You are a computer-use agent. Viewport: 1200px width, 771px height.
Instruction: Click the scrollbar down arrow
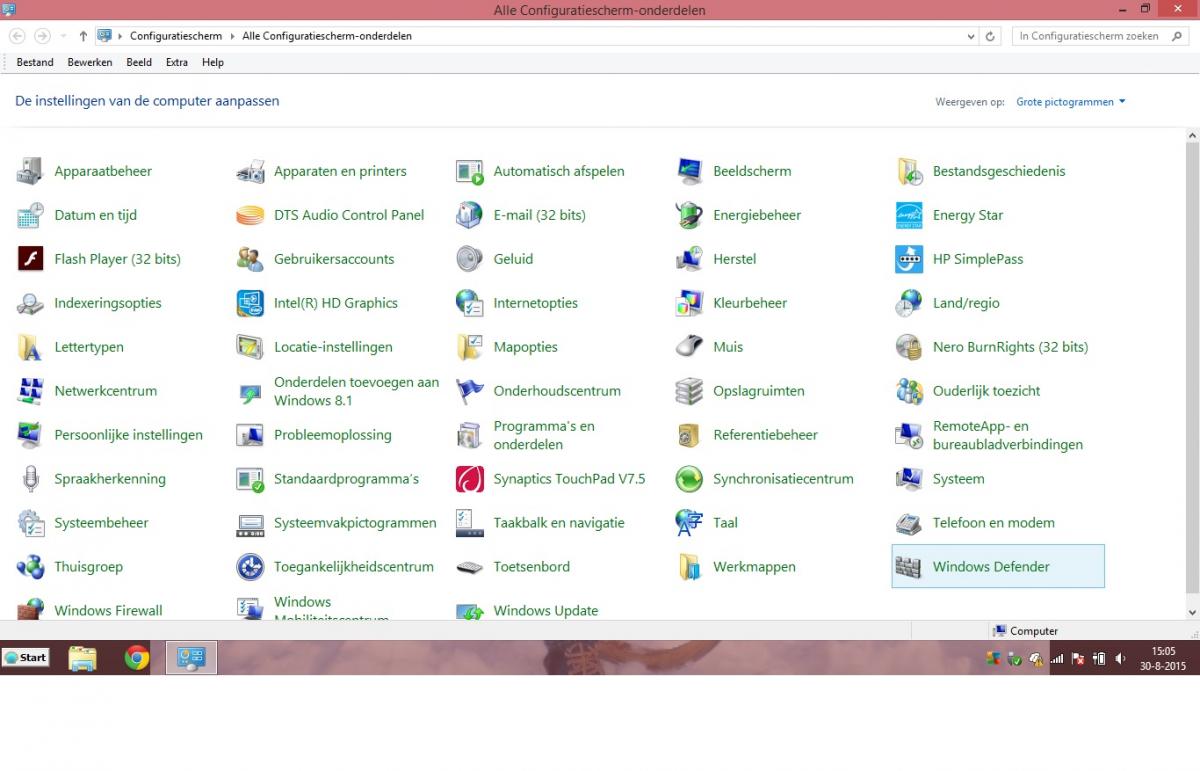point(1192,611)
